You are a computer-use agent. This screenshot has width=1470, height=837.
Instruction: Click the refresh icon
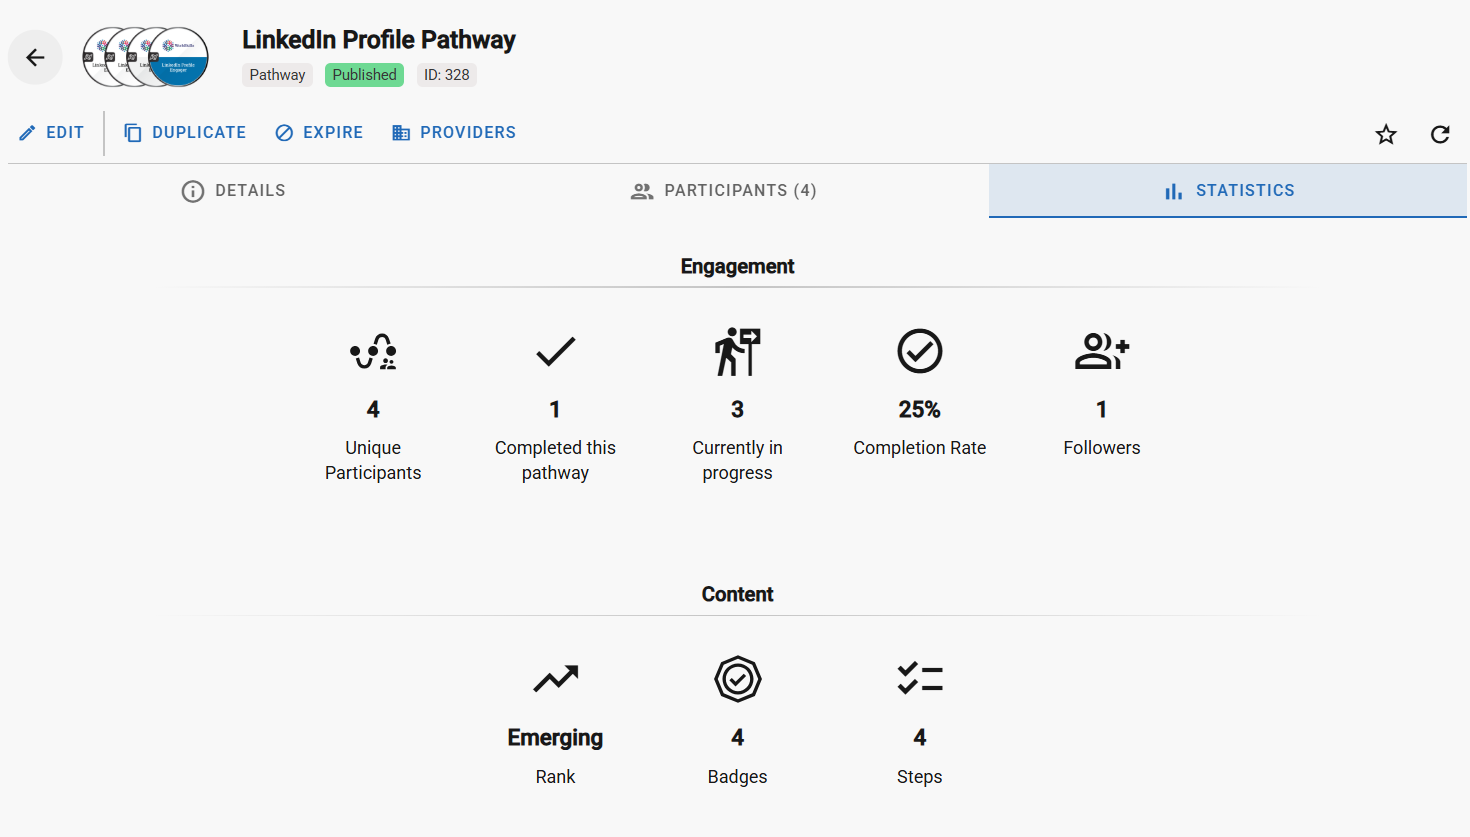pos(1440,134)
